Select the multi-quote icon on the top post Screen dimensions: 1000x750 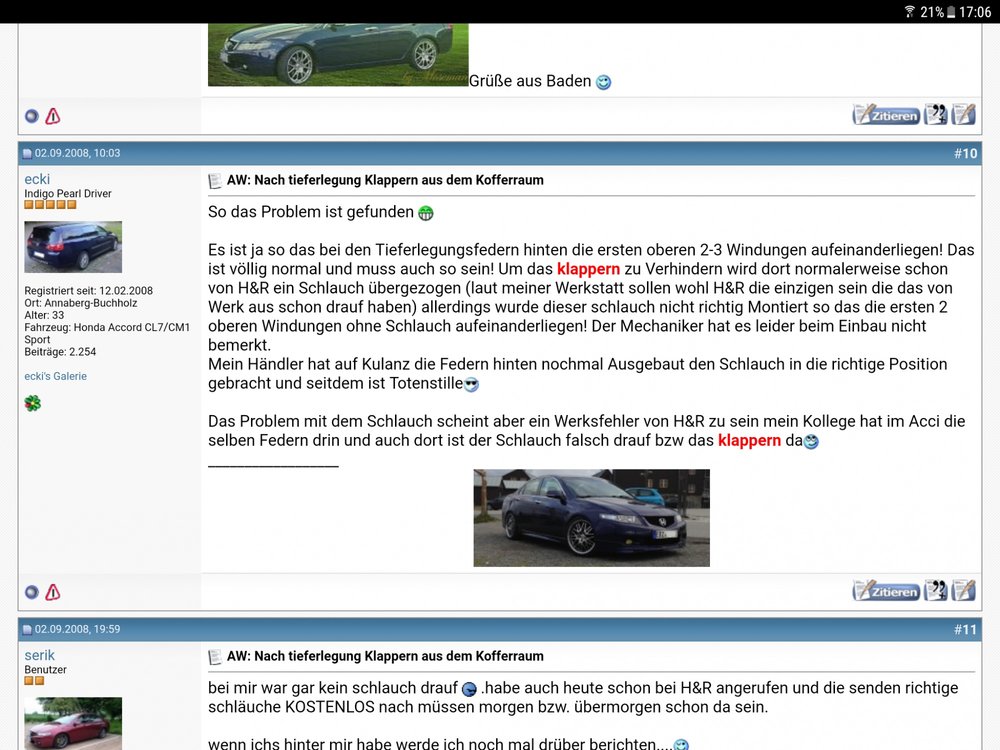[x=935, y=115]
